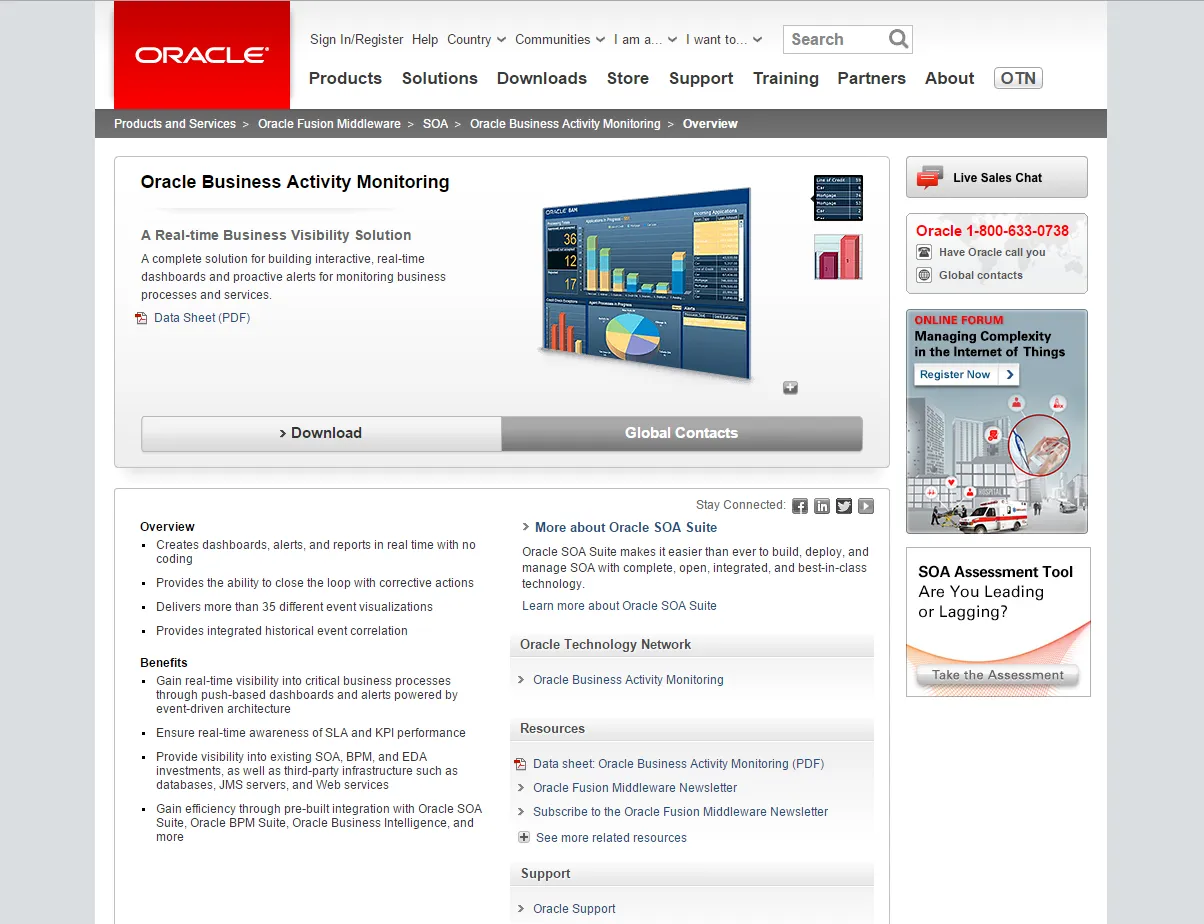Viewport: 1204px width, 924px height.
Task: Click the Overview breadcrumb text
Action: 710,124
